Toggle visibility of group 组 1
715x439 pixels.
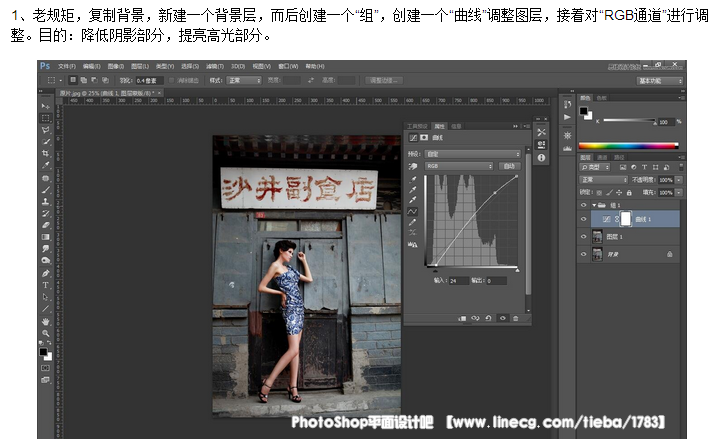coord(583,205)
